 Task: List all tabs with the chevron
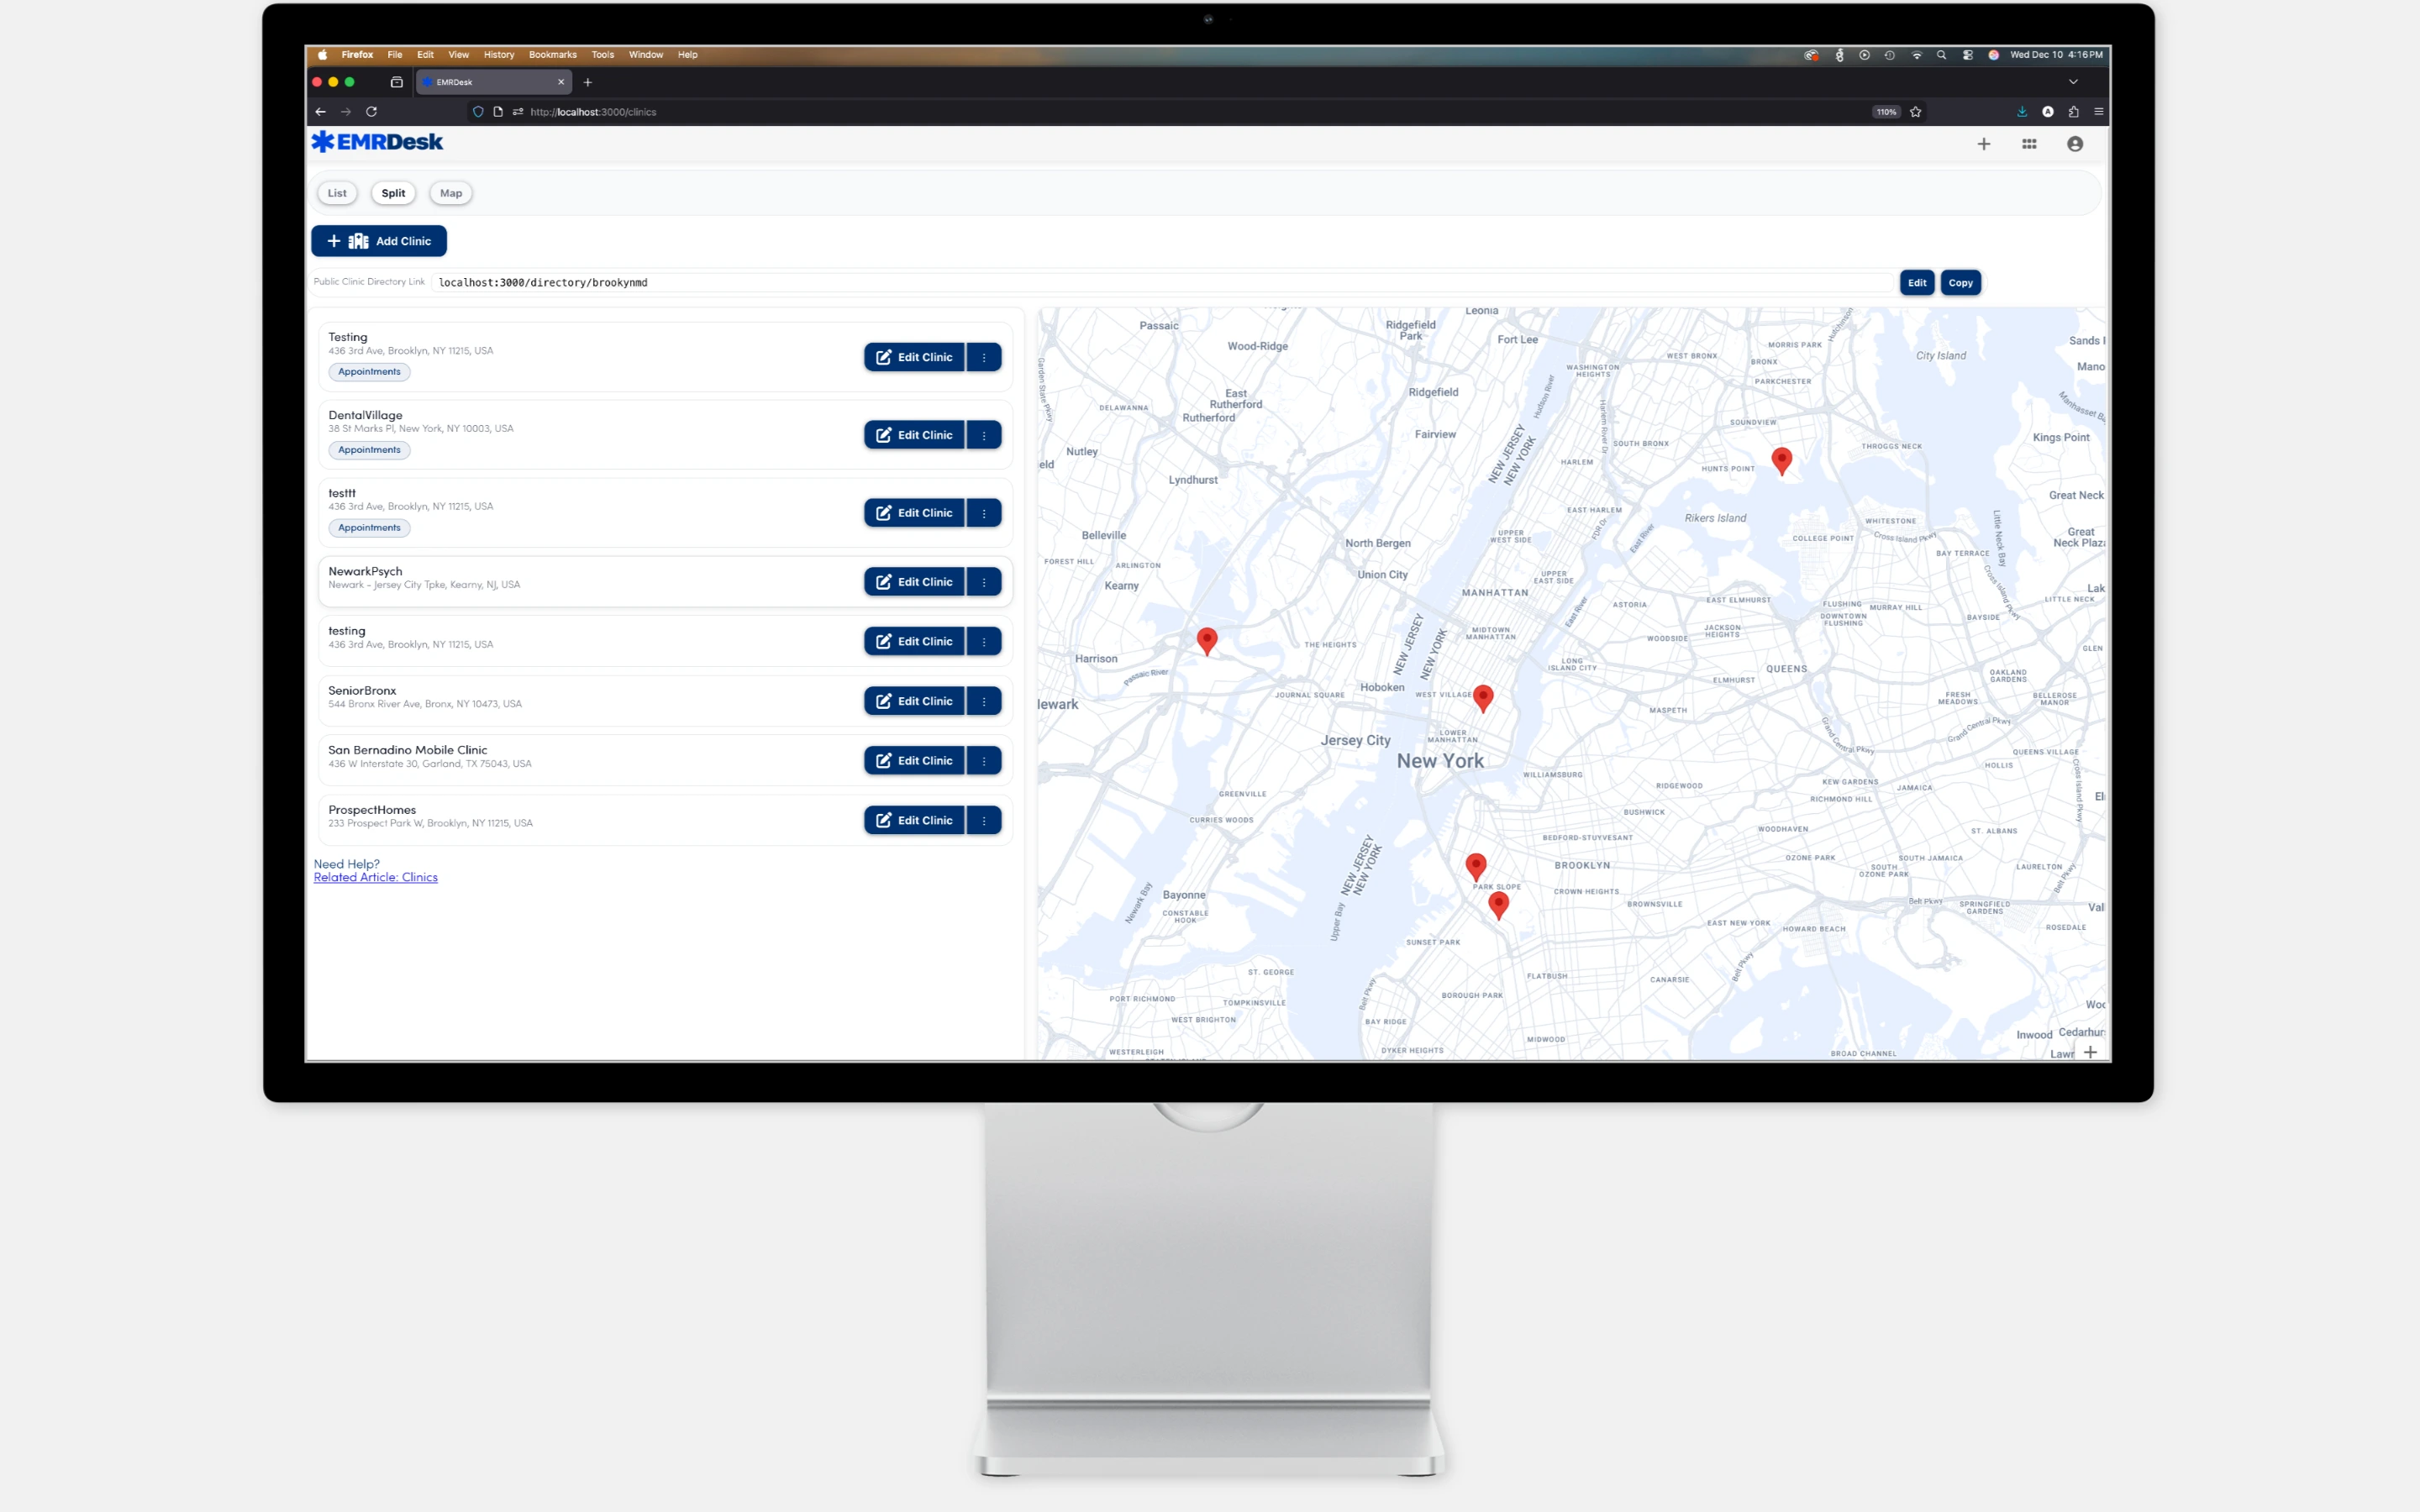click(x=2073, y=82)
